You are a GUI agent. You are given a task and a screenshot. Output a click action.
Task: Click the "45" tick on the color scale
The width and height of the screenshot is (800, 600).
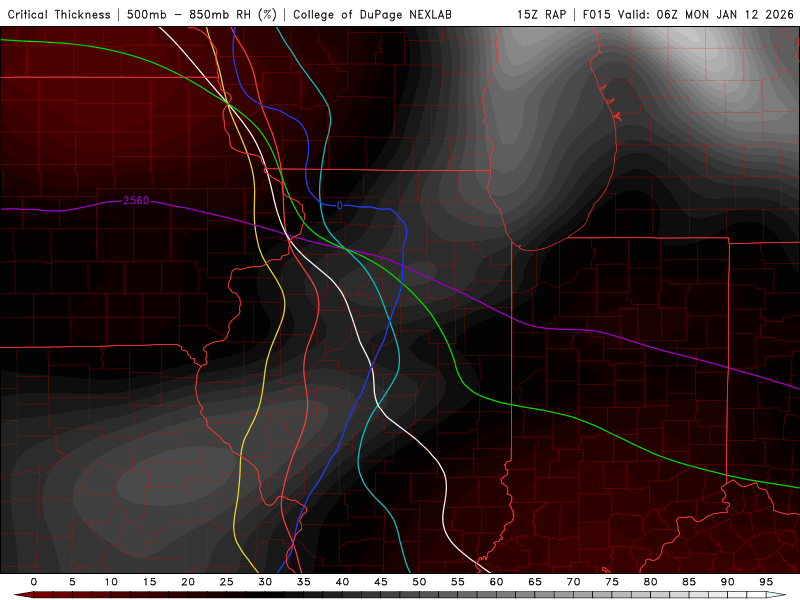[381, 582]
